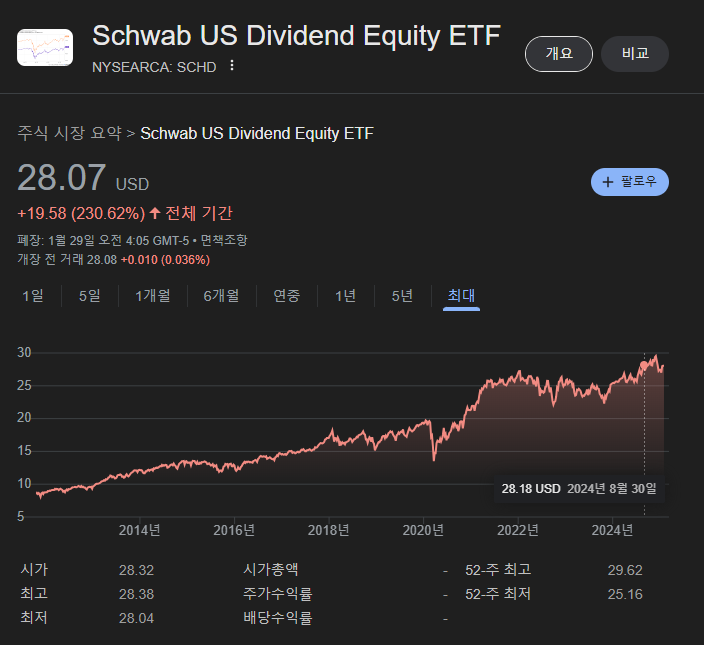Click the +19.58 (230.62%) change text
This screenshot has height=645, width=704.
(81, 213)
